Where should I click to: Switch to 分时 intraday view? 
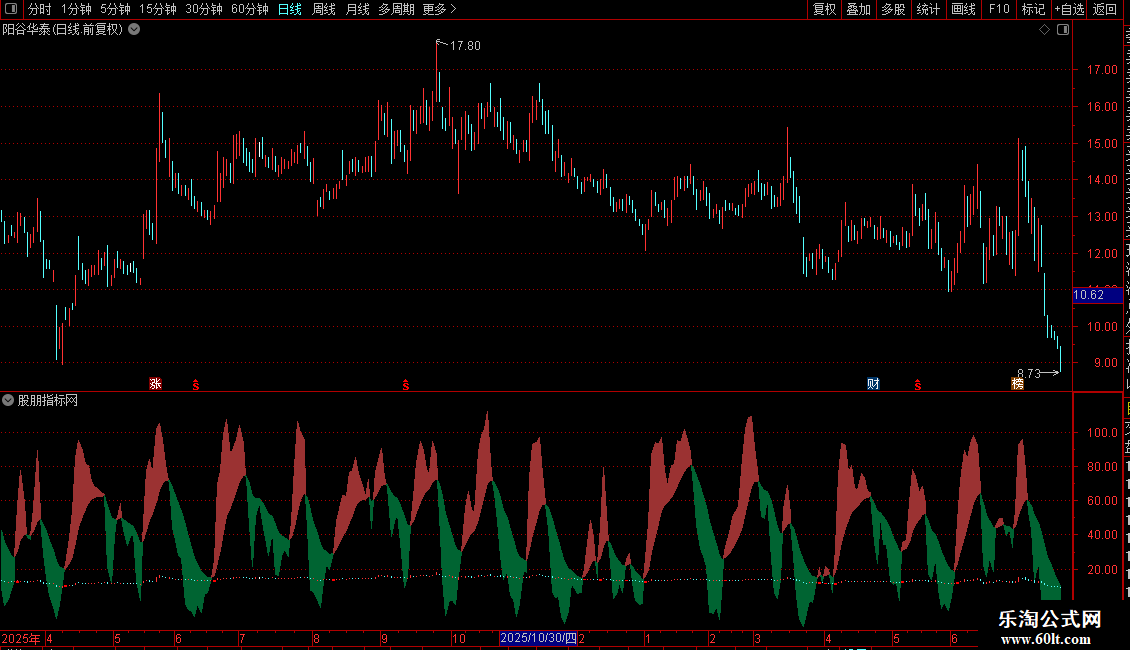pyautogui.click(x=40, y=9)
